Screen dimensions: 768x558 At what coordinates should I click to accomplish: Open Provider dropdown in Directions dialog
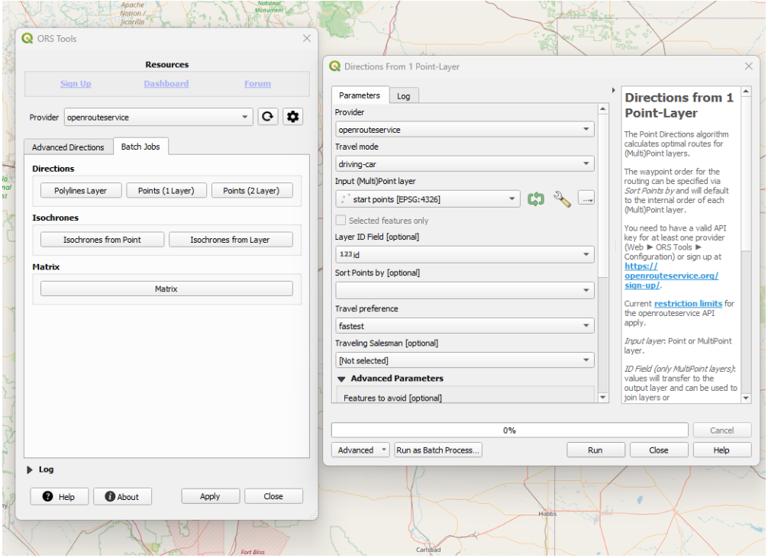[465, 129]
